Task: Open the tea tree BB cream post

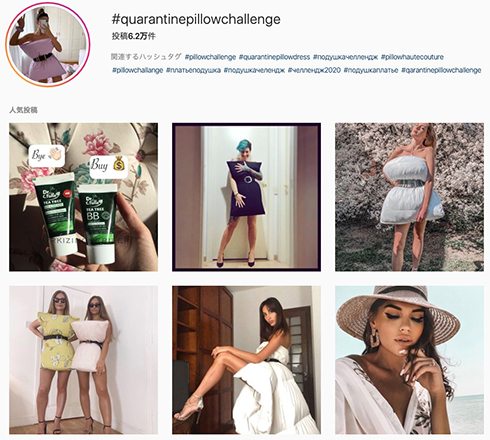Action: [x=83, y=197]
